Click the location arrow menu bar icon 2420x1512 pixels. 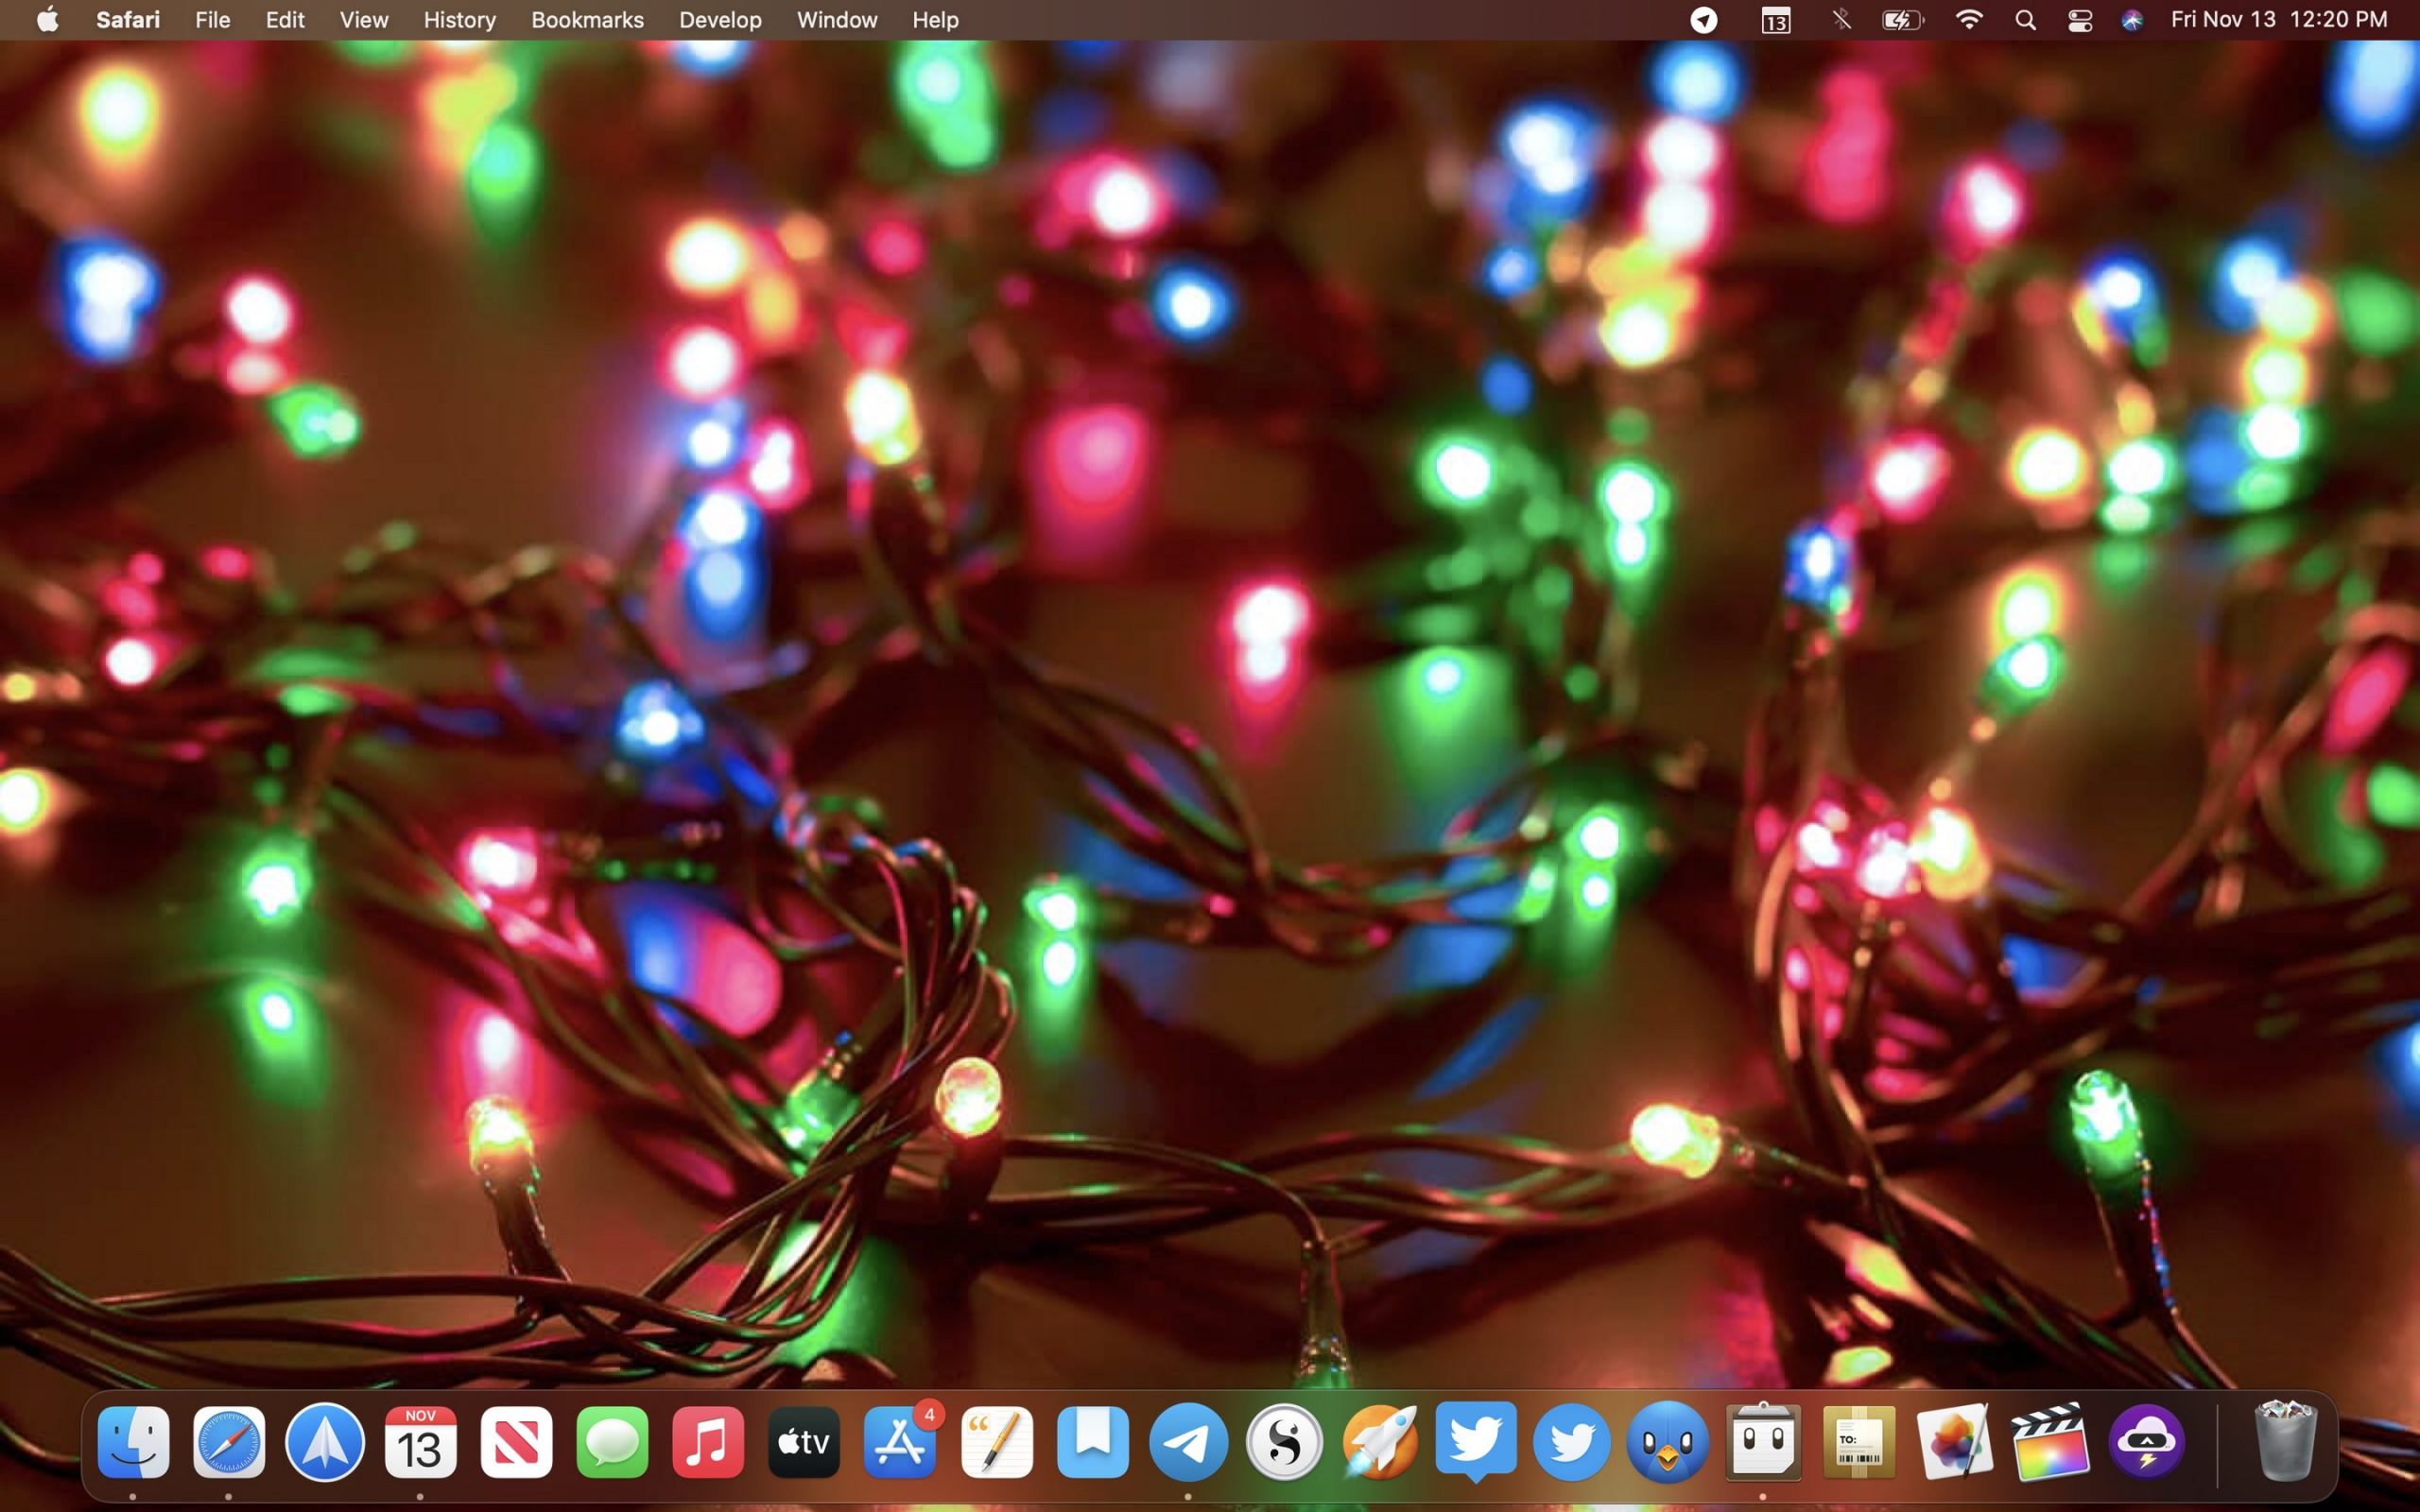tap(1704, 20)
